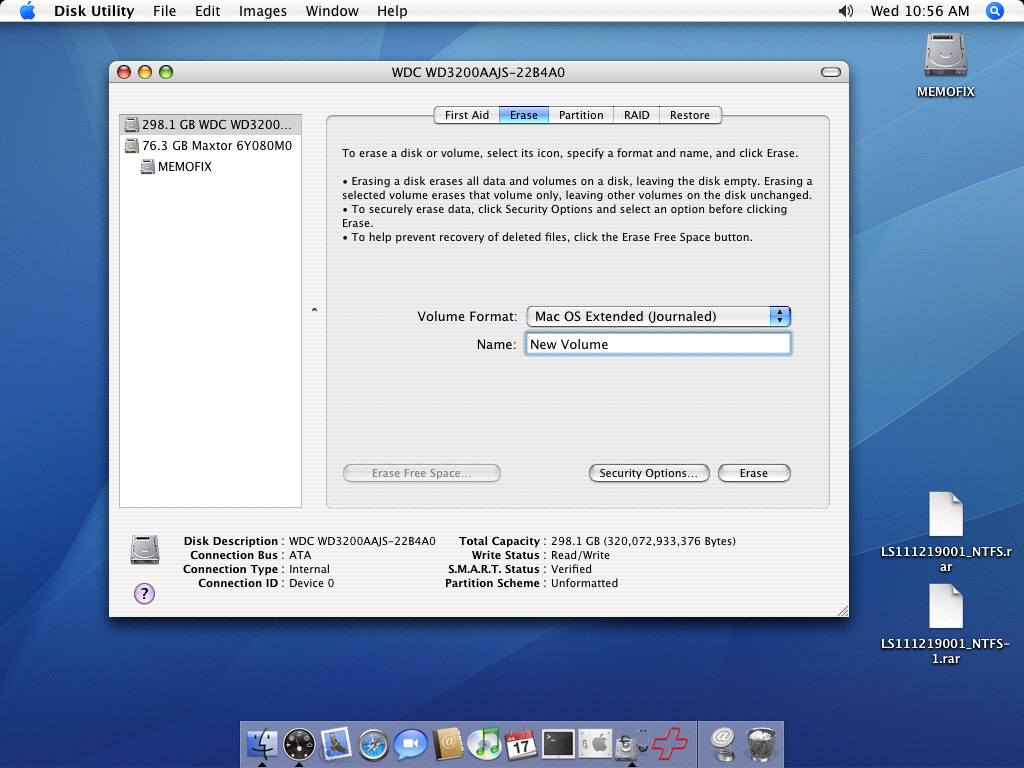Click the Erase Free Space button
This screenshot has height=768, width=1024.
click(421, 473)
